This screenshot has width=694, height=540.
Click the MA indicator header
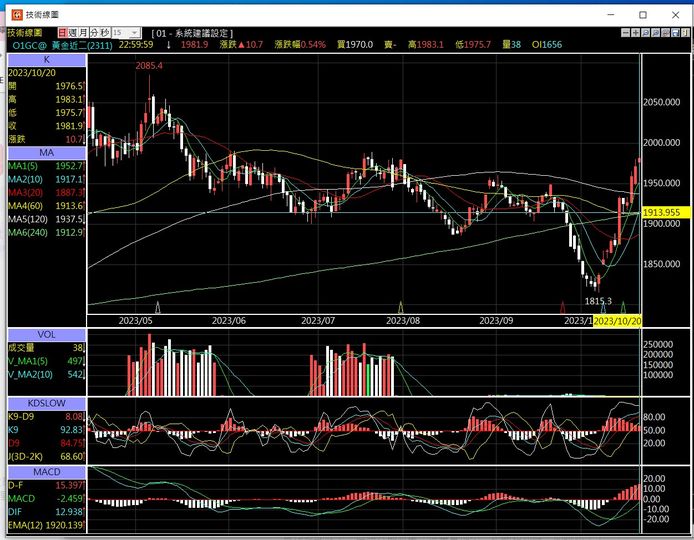46,152
